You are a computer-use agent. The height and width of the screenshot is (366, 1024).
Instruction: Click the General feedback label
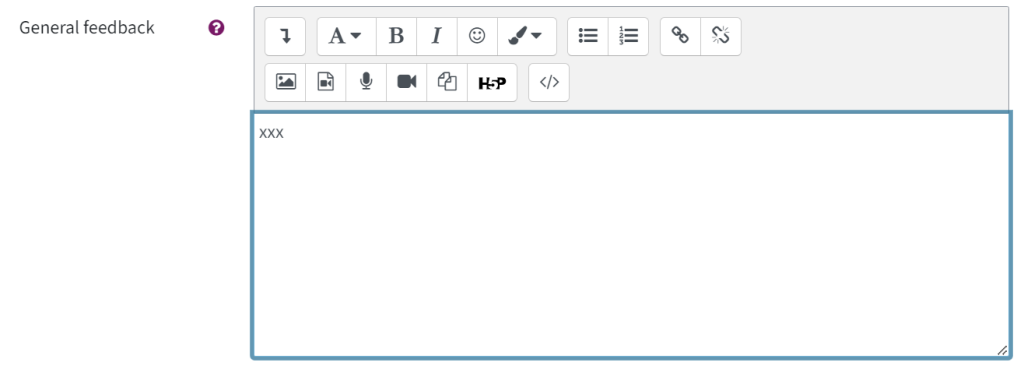point(87,27)
